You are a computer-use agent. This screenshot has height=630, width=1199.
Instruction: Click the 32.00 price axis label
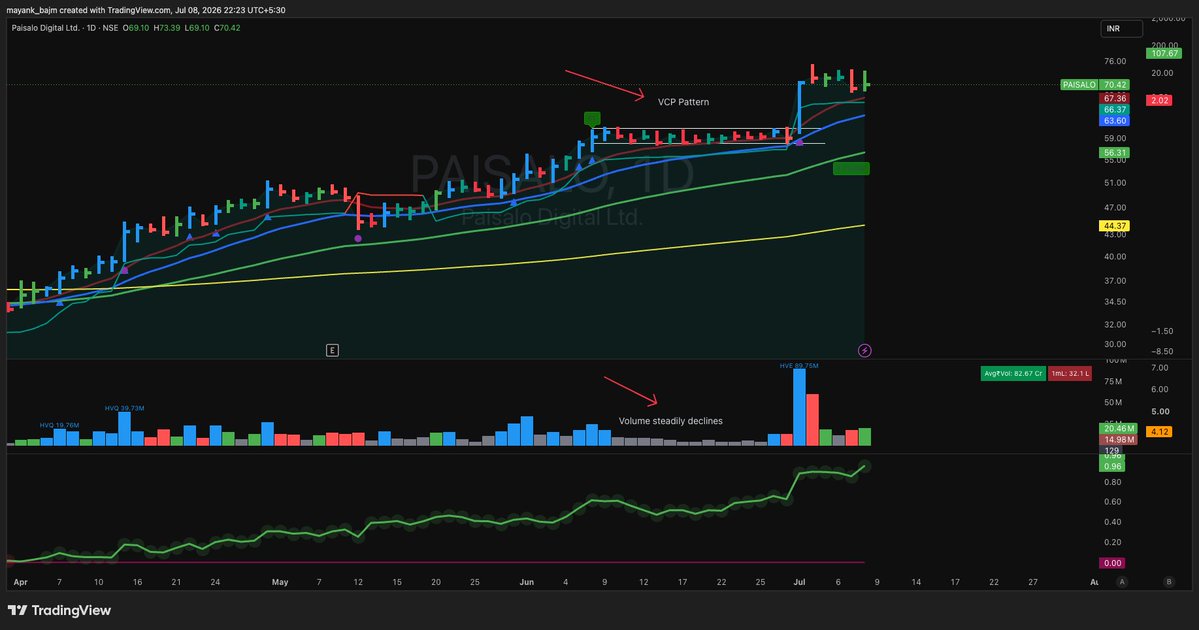[x=1115, y=324]
